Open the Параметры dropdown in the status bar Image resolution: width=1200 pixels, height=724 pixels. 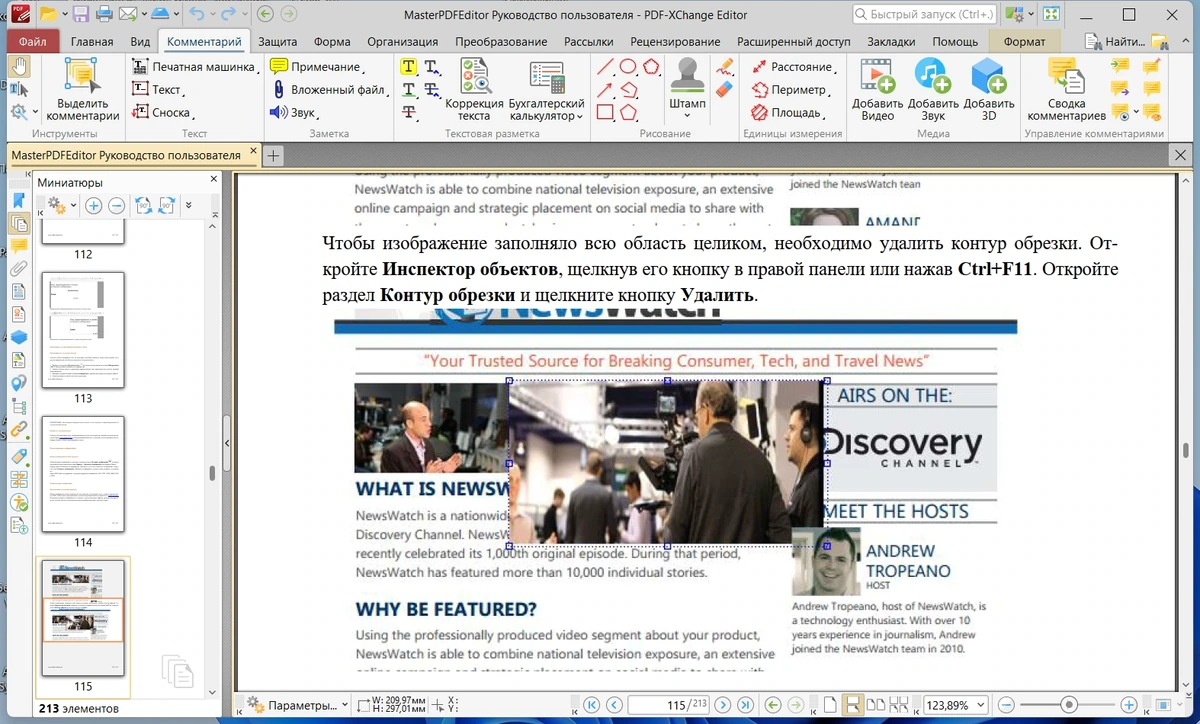(299, 705)
